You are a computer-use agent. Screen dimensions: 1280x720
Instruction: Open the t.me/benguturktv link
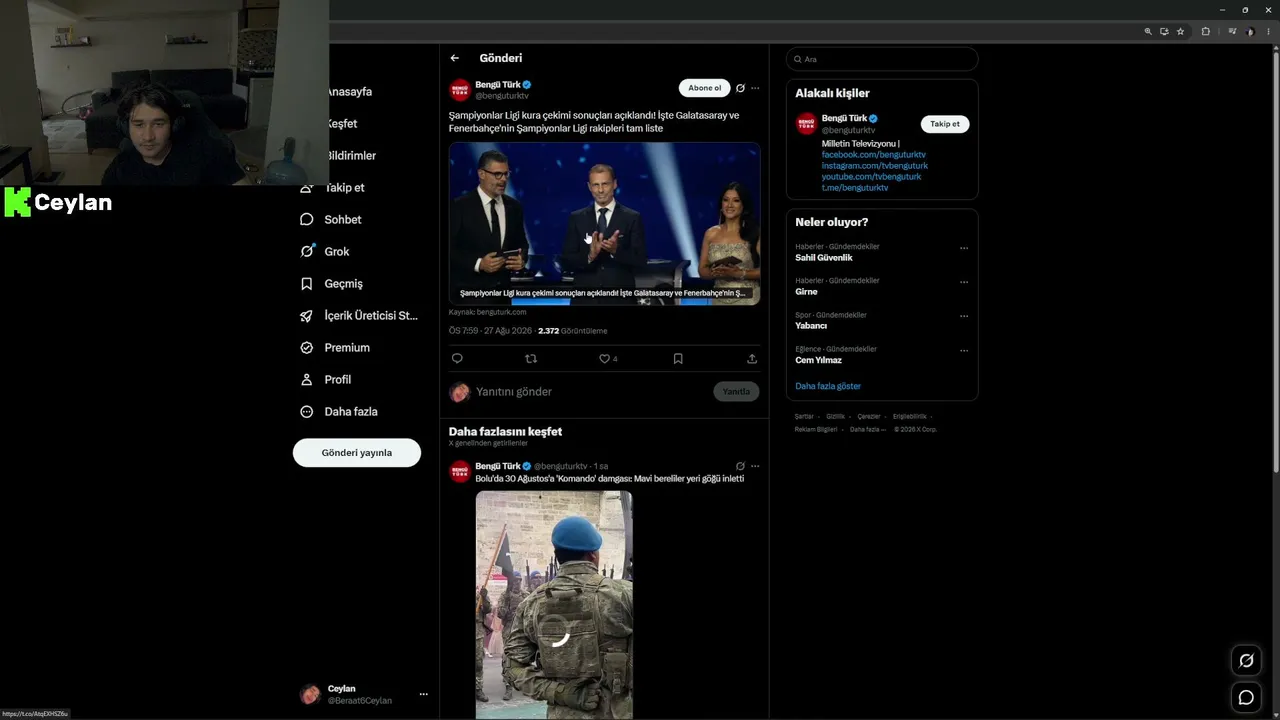coord(855,188)
